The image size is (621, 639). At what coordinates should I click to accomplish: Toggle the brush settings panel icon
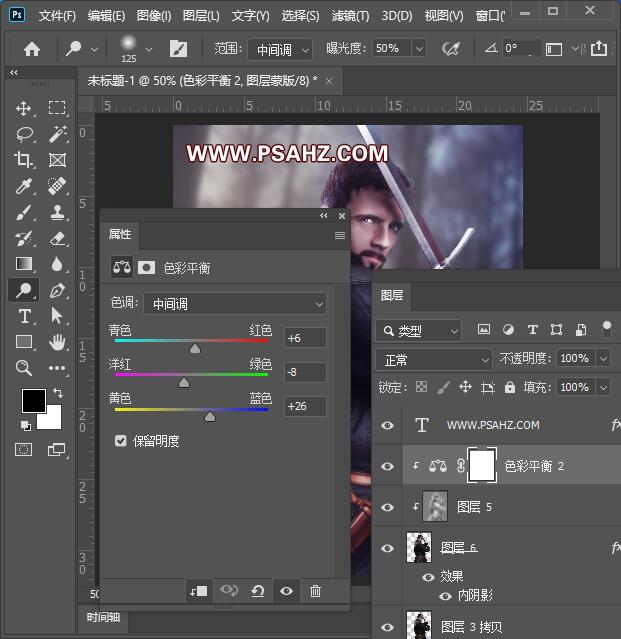click(x=178, y=49)
